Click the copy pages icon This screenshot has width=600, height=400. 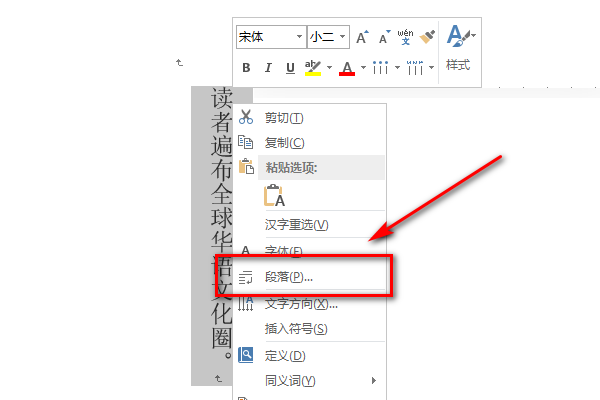point(246,142)
